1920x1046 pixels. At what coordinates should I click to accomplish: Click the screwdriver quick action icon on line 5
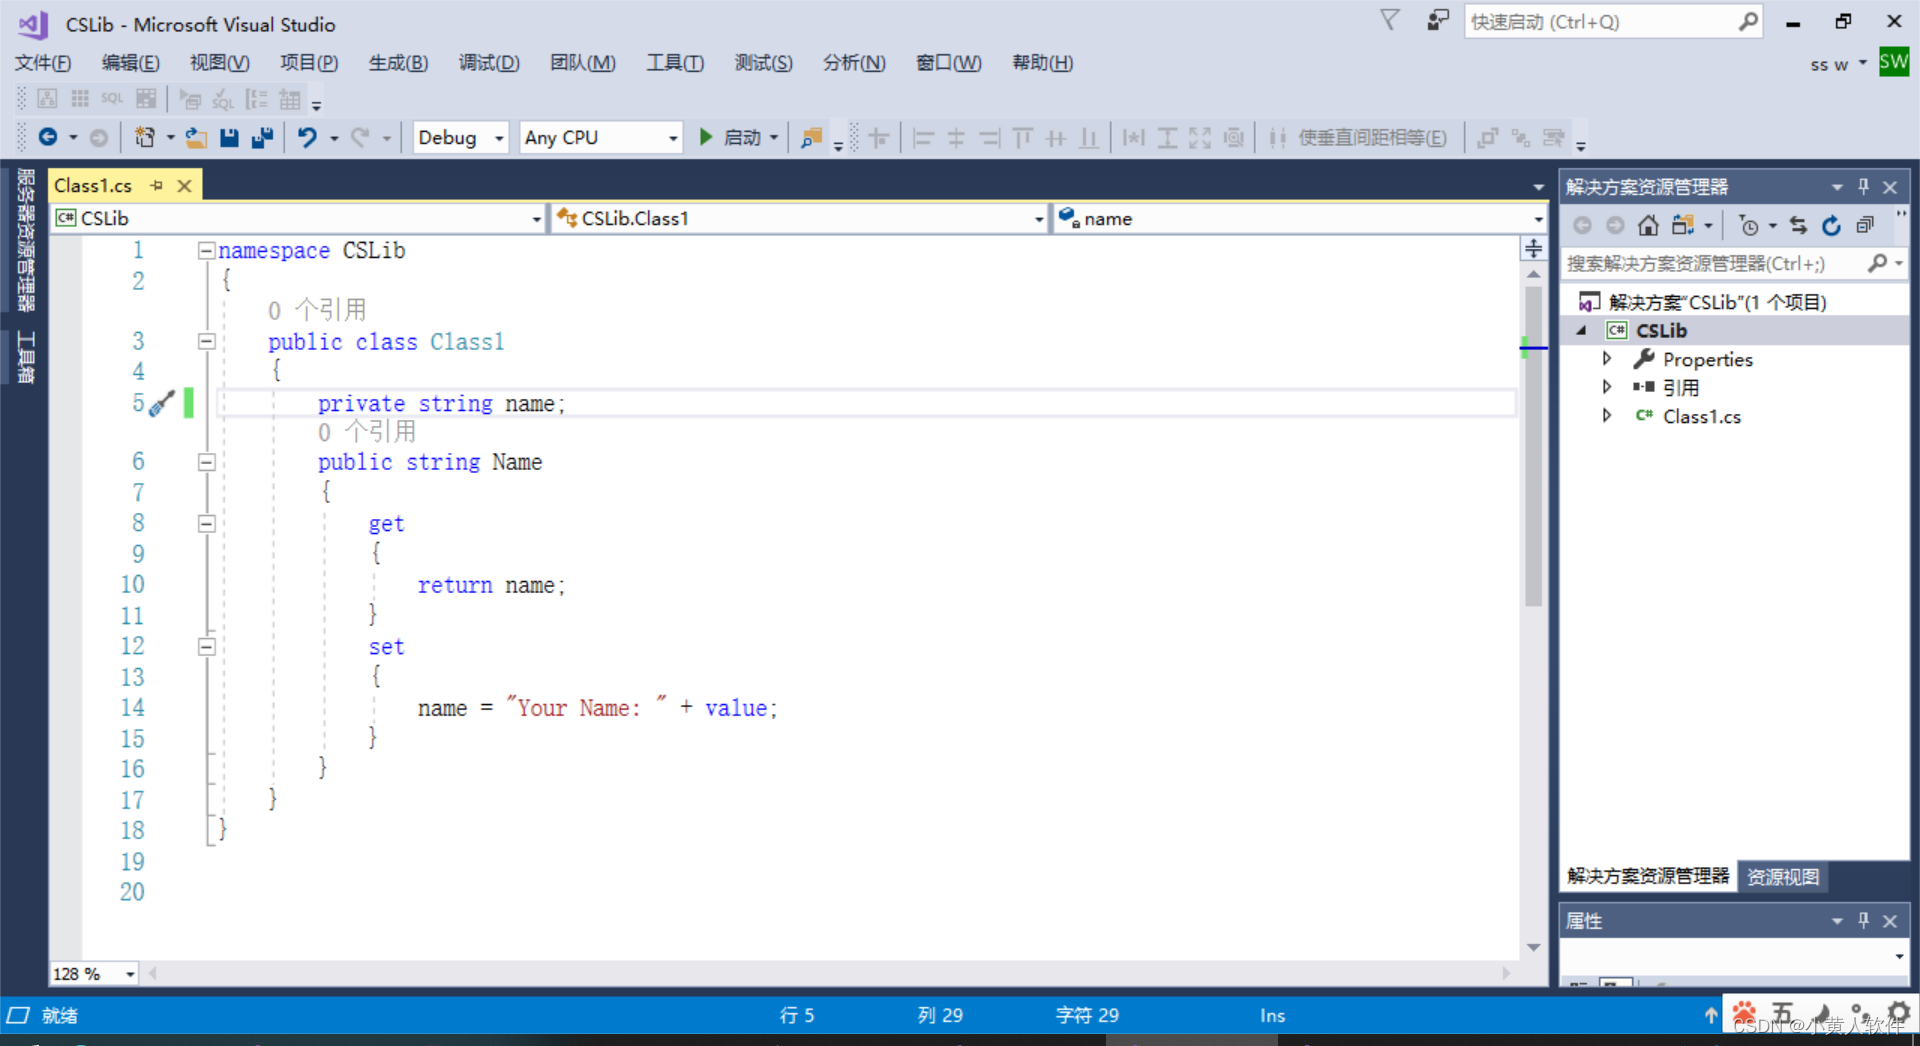tap(162, 403)
